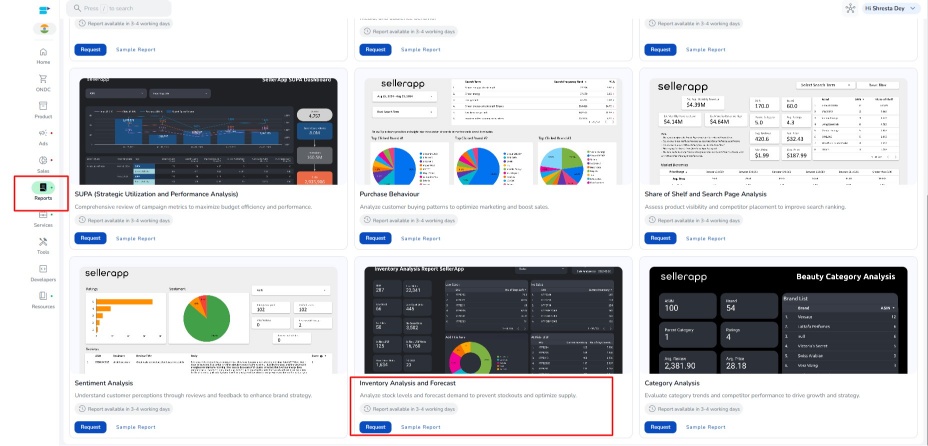Open the Inventory Analysis preview thumbnail

[493, 320]
